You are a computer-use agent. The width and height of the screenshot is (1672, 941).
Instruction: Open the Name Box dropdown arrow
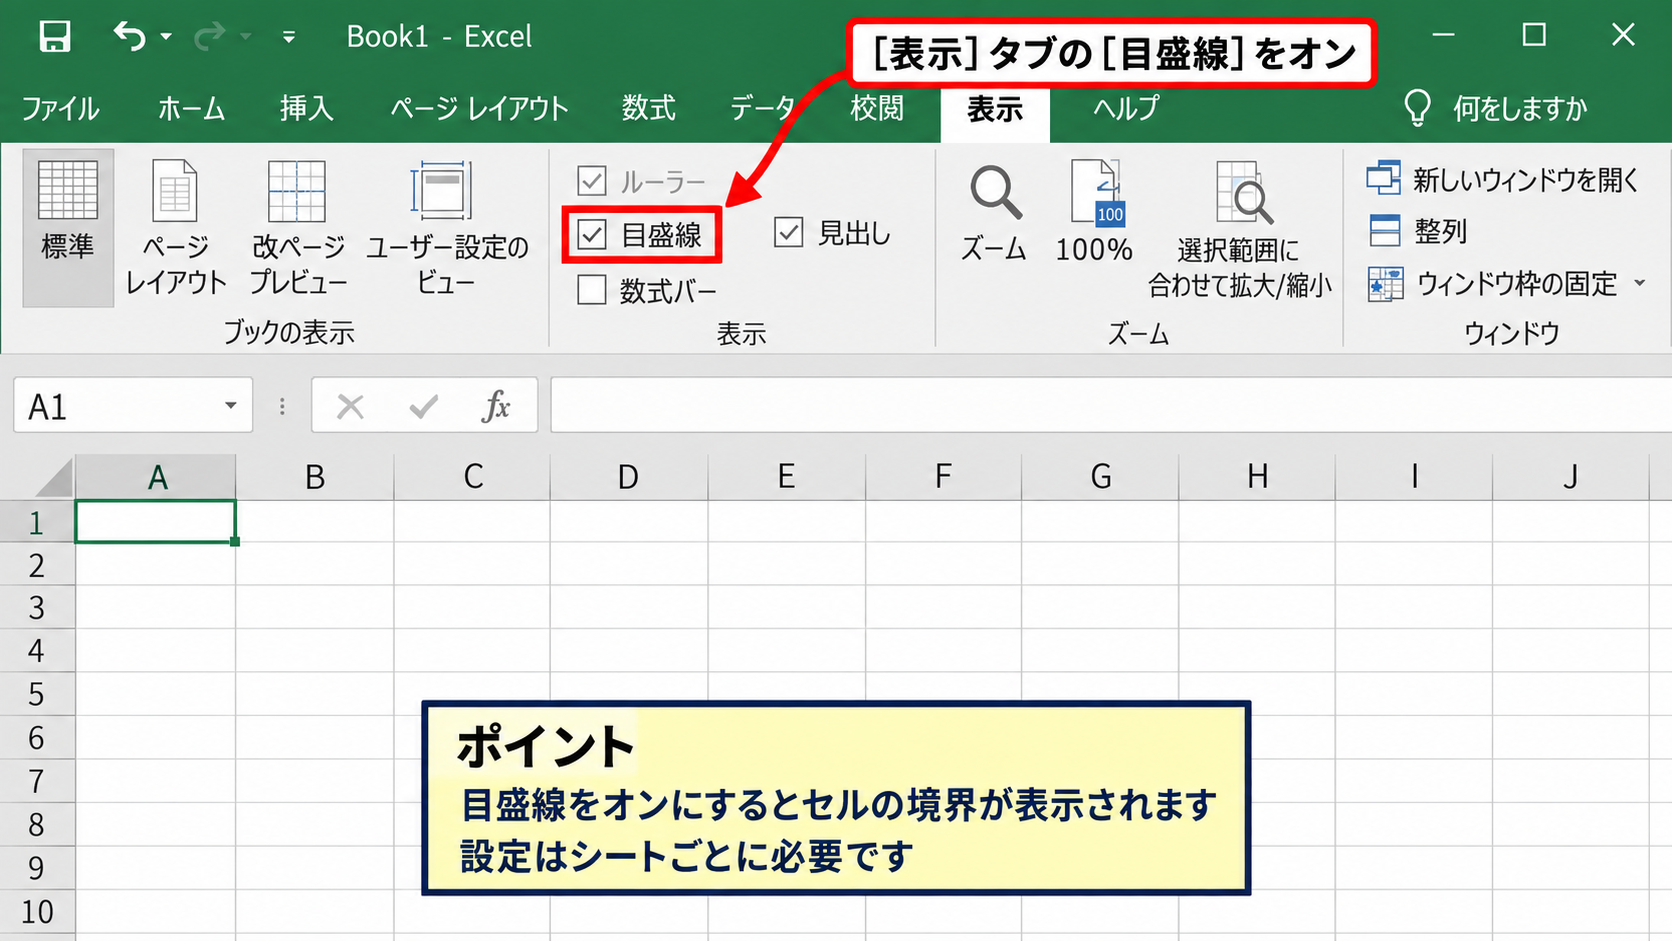[231, 405]
